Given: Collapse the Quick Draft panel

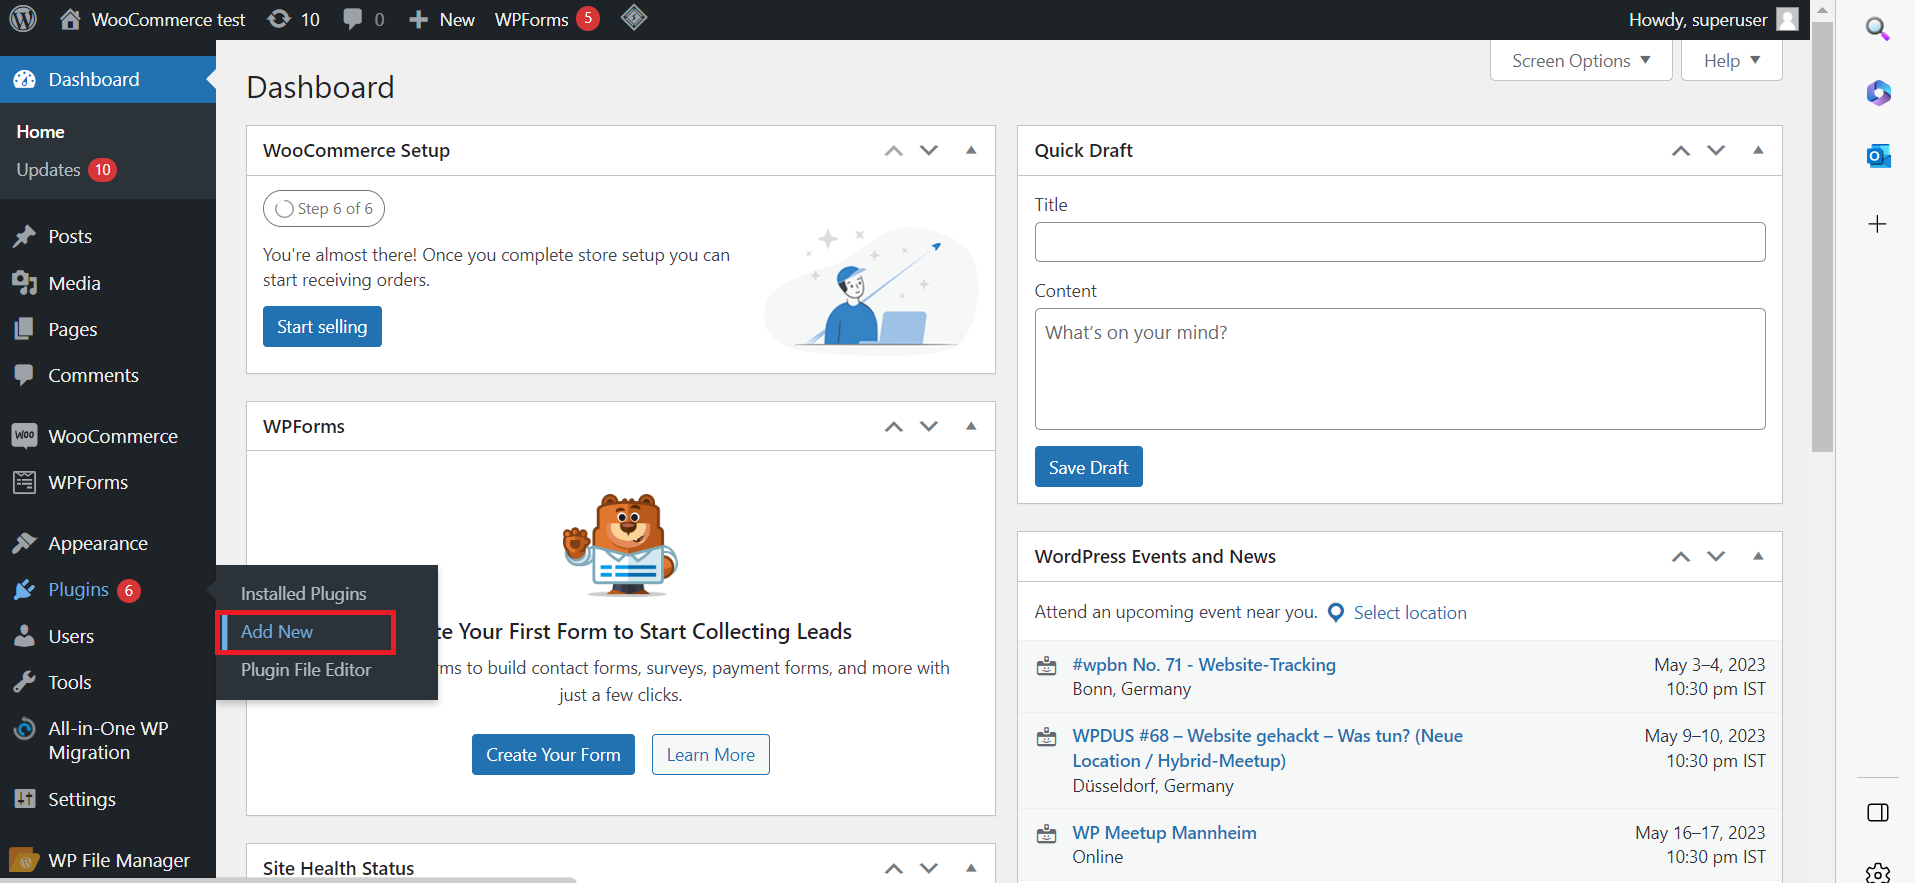Looking at the screenshot, I should point(1758,150).
